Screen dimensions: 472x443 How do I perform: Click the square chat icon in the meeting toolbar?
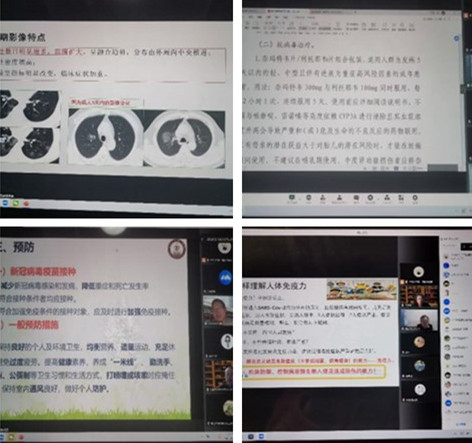point(356,198)
